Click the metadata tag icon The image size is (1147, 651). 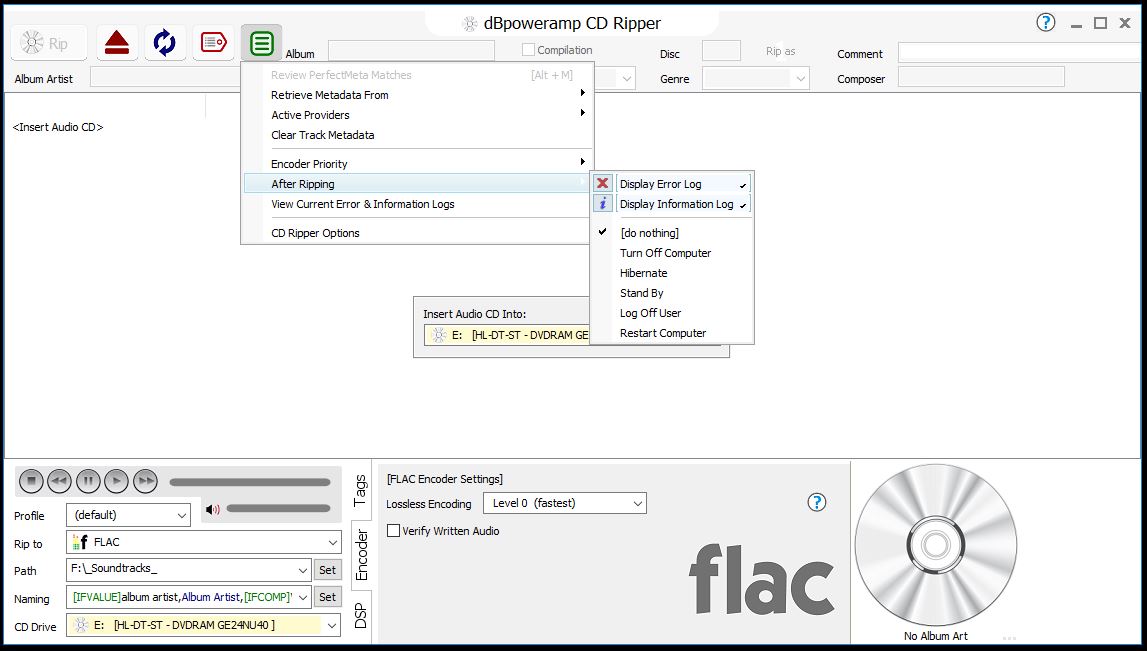tap(213, 42)
